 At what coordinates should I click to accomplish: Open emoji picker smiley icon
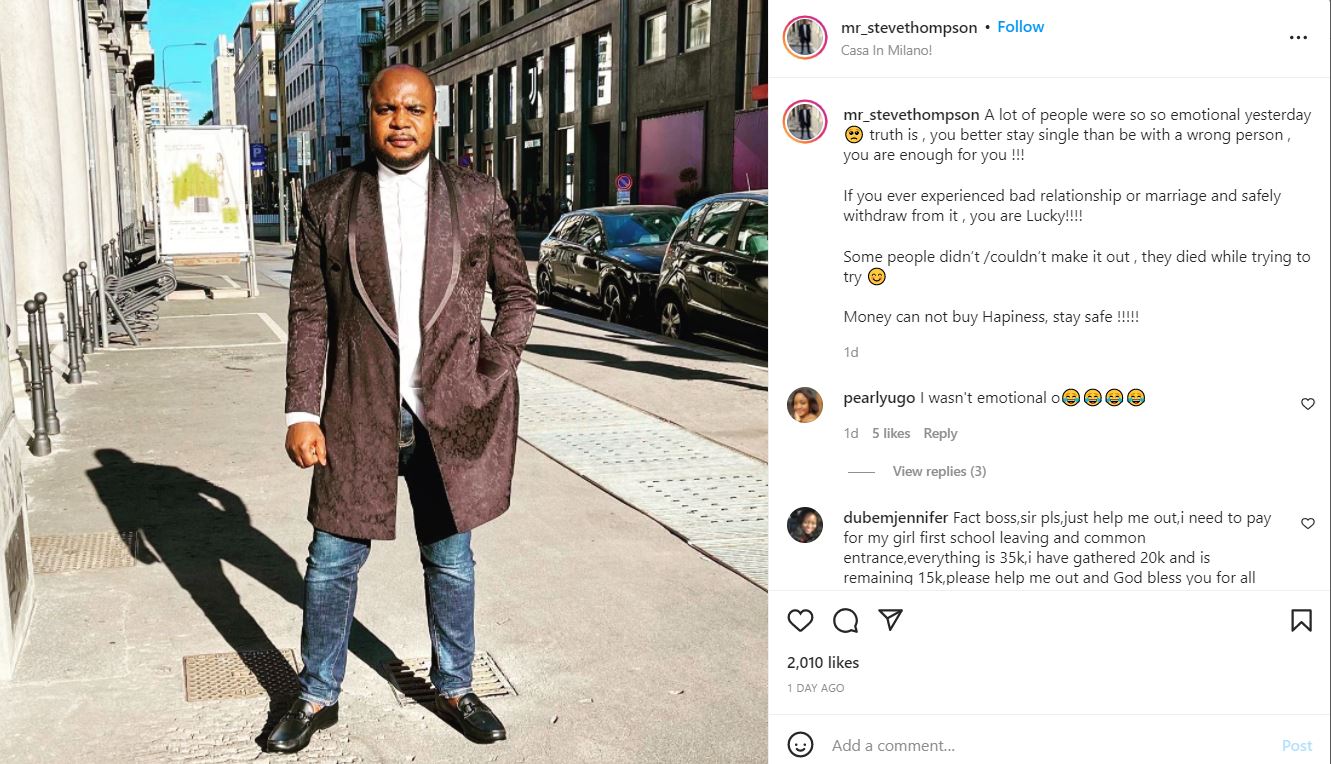(800, 745)
